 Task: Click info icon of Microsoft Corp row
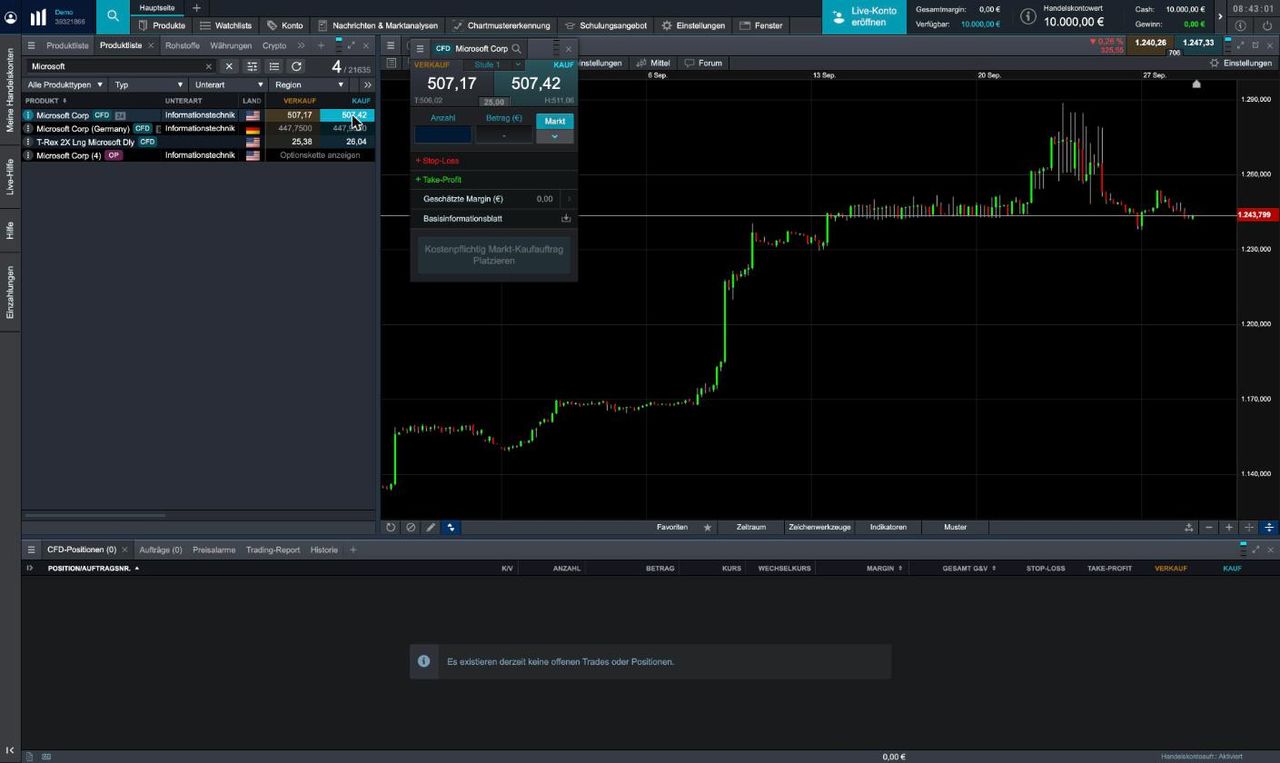[x=28, y=116]
